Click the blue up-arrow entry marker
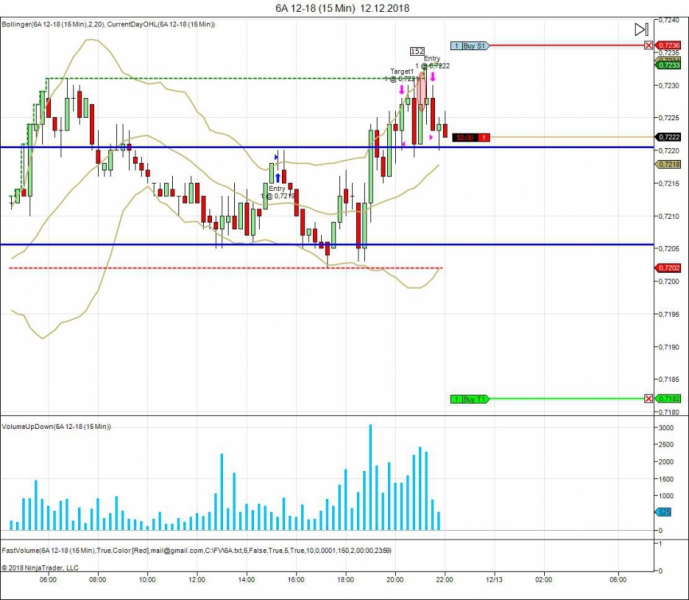689x600 pixels. [x=278, y=178]
